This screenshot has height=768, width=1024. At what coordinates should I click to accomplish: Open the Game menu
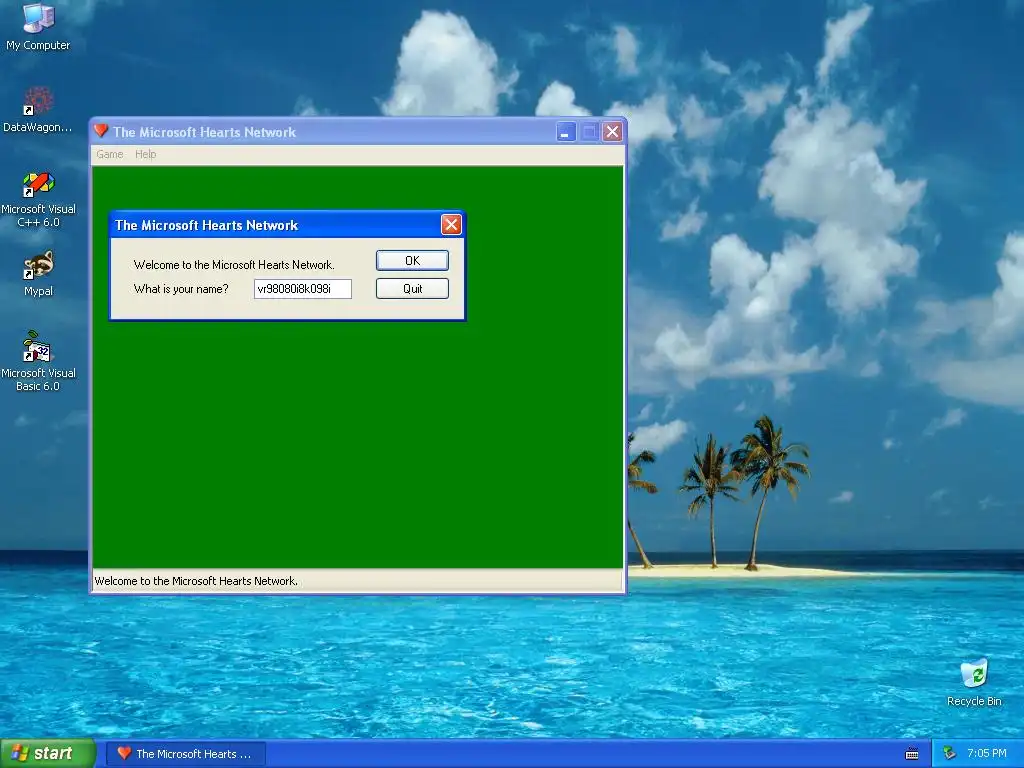110,154
